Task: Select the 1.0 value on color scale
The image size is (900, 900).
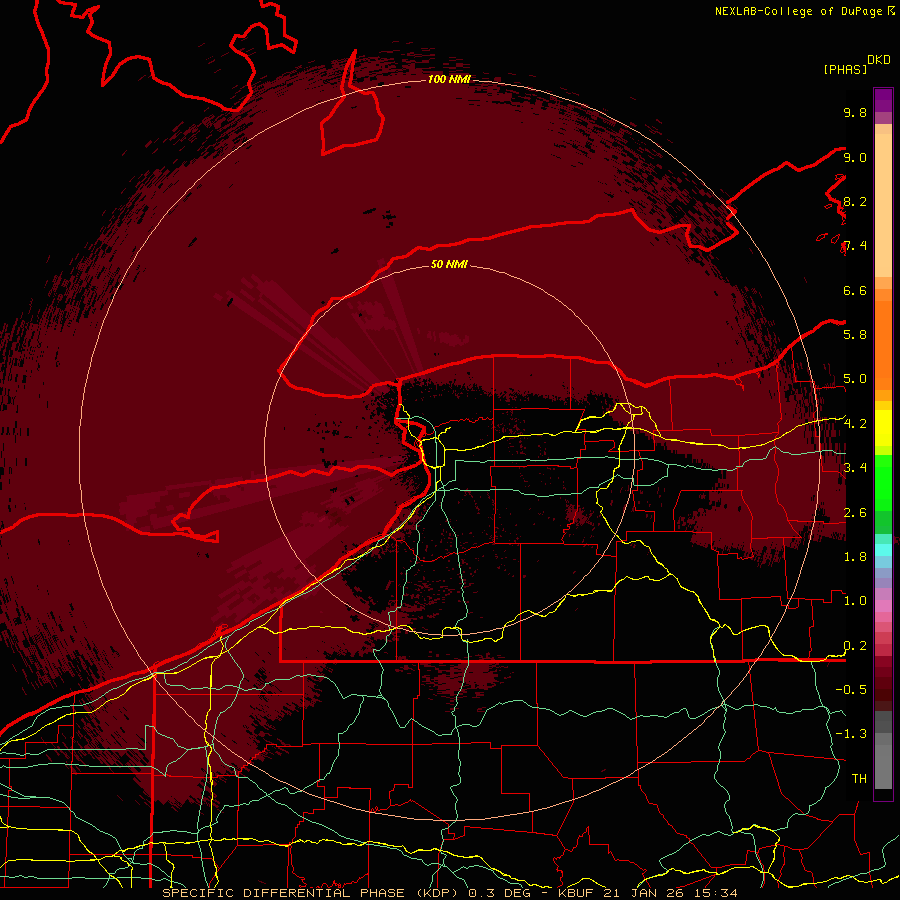Action: (x=855, y=600)
